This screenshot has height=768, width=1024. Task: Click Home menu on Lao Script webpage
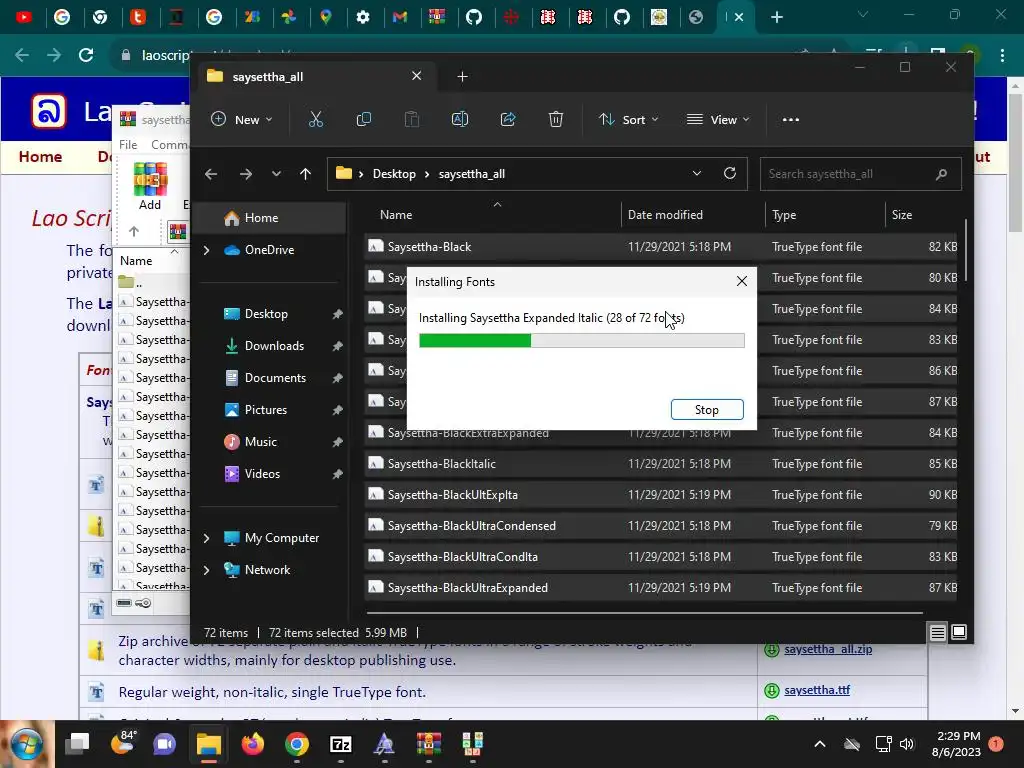[x=40, y=157]
